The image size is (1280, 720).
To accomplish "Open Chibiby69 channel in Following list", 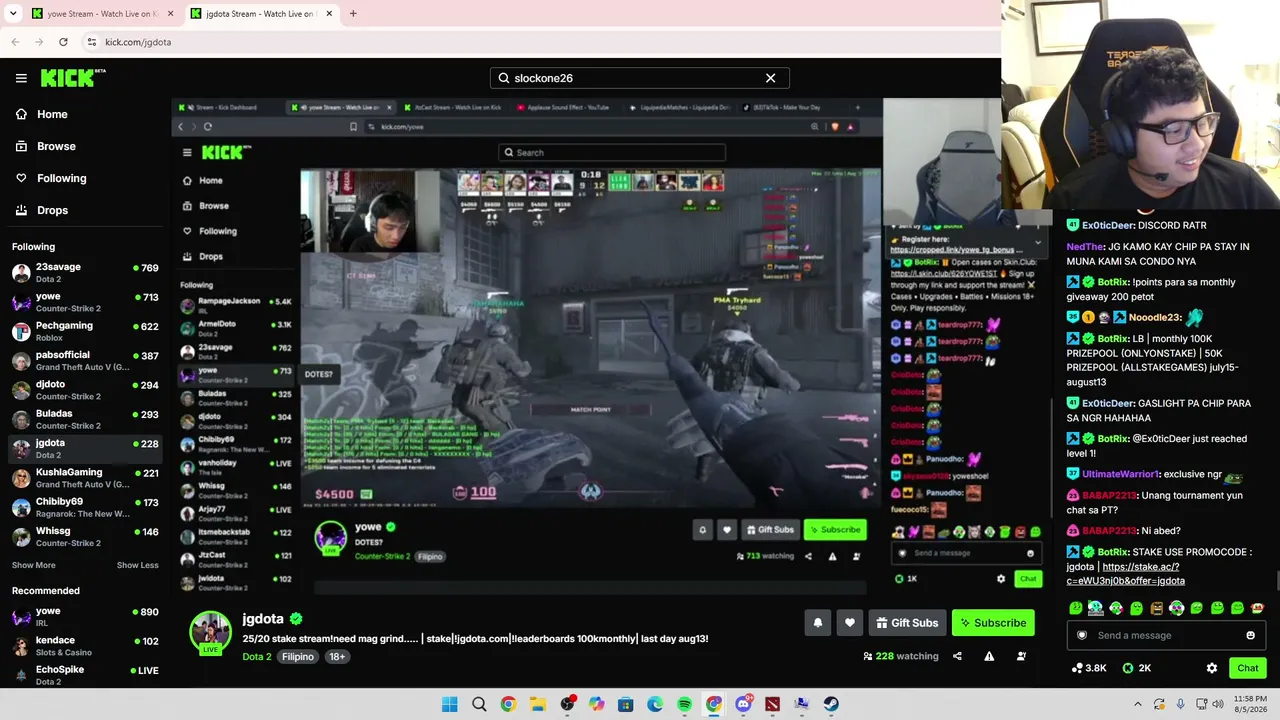I will point(85,507).
